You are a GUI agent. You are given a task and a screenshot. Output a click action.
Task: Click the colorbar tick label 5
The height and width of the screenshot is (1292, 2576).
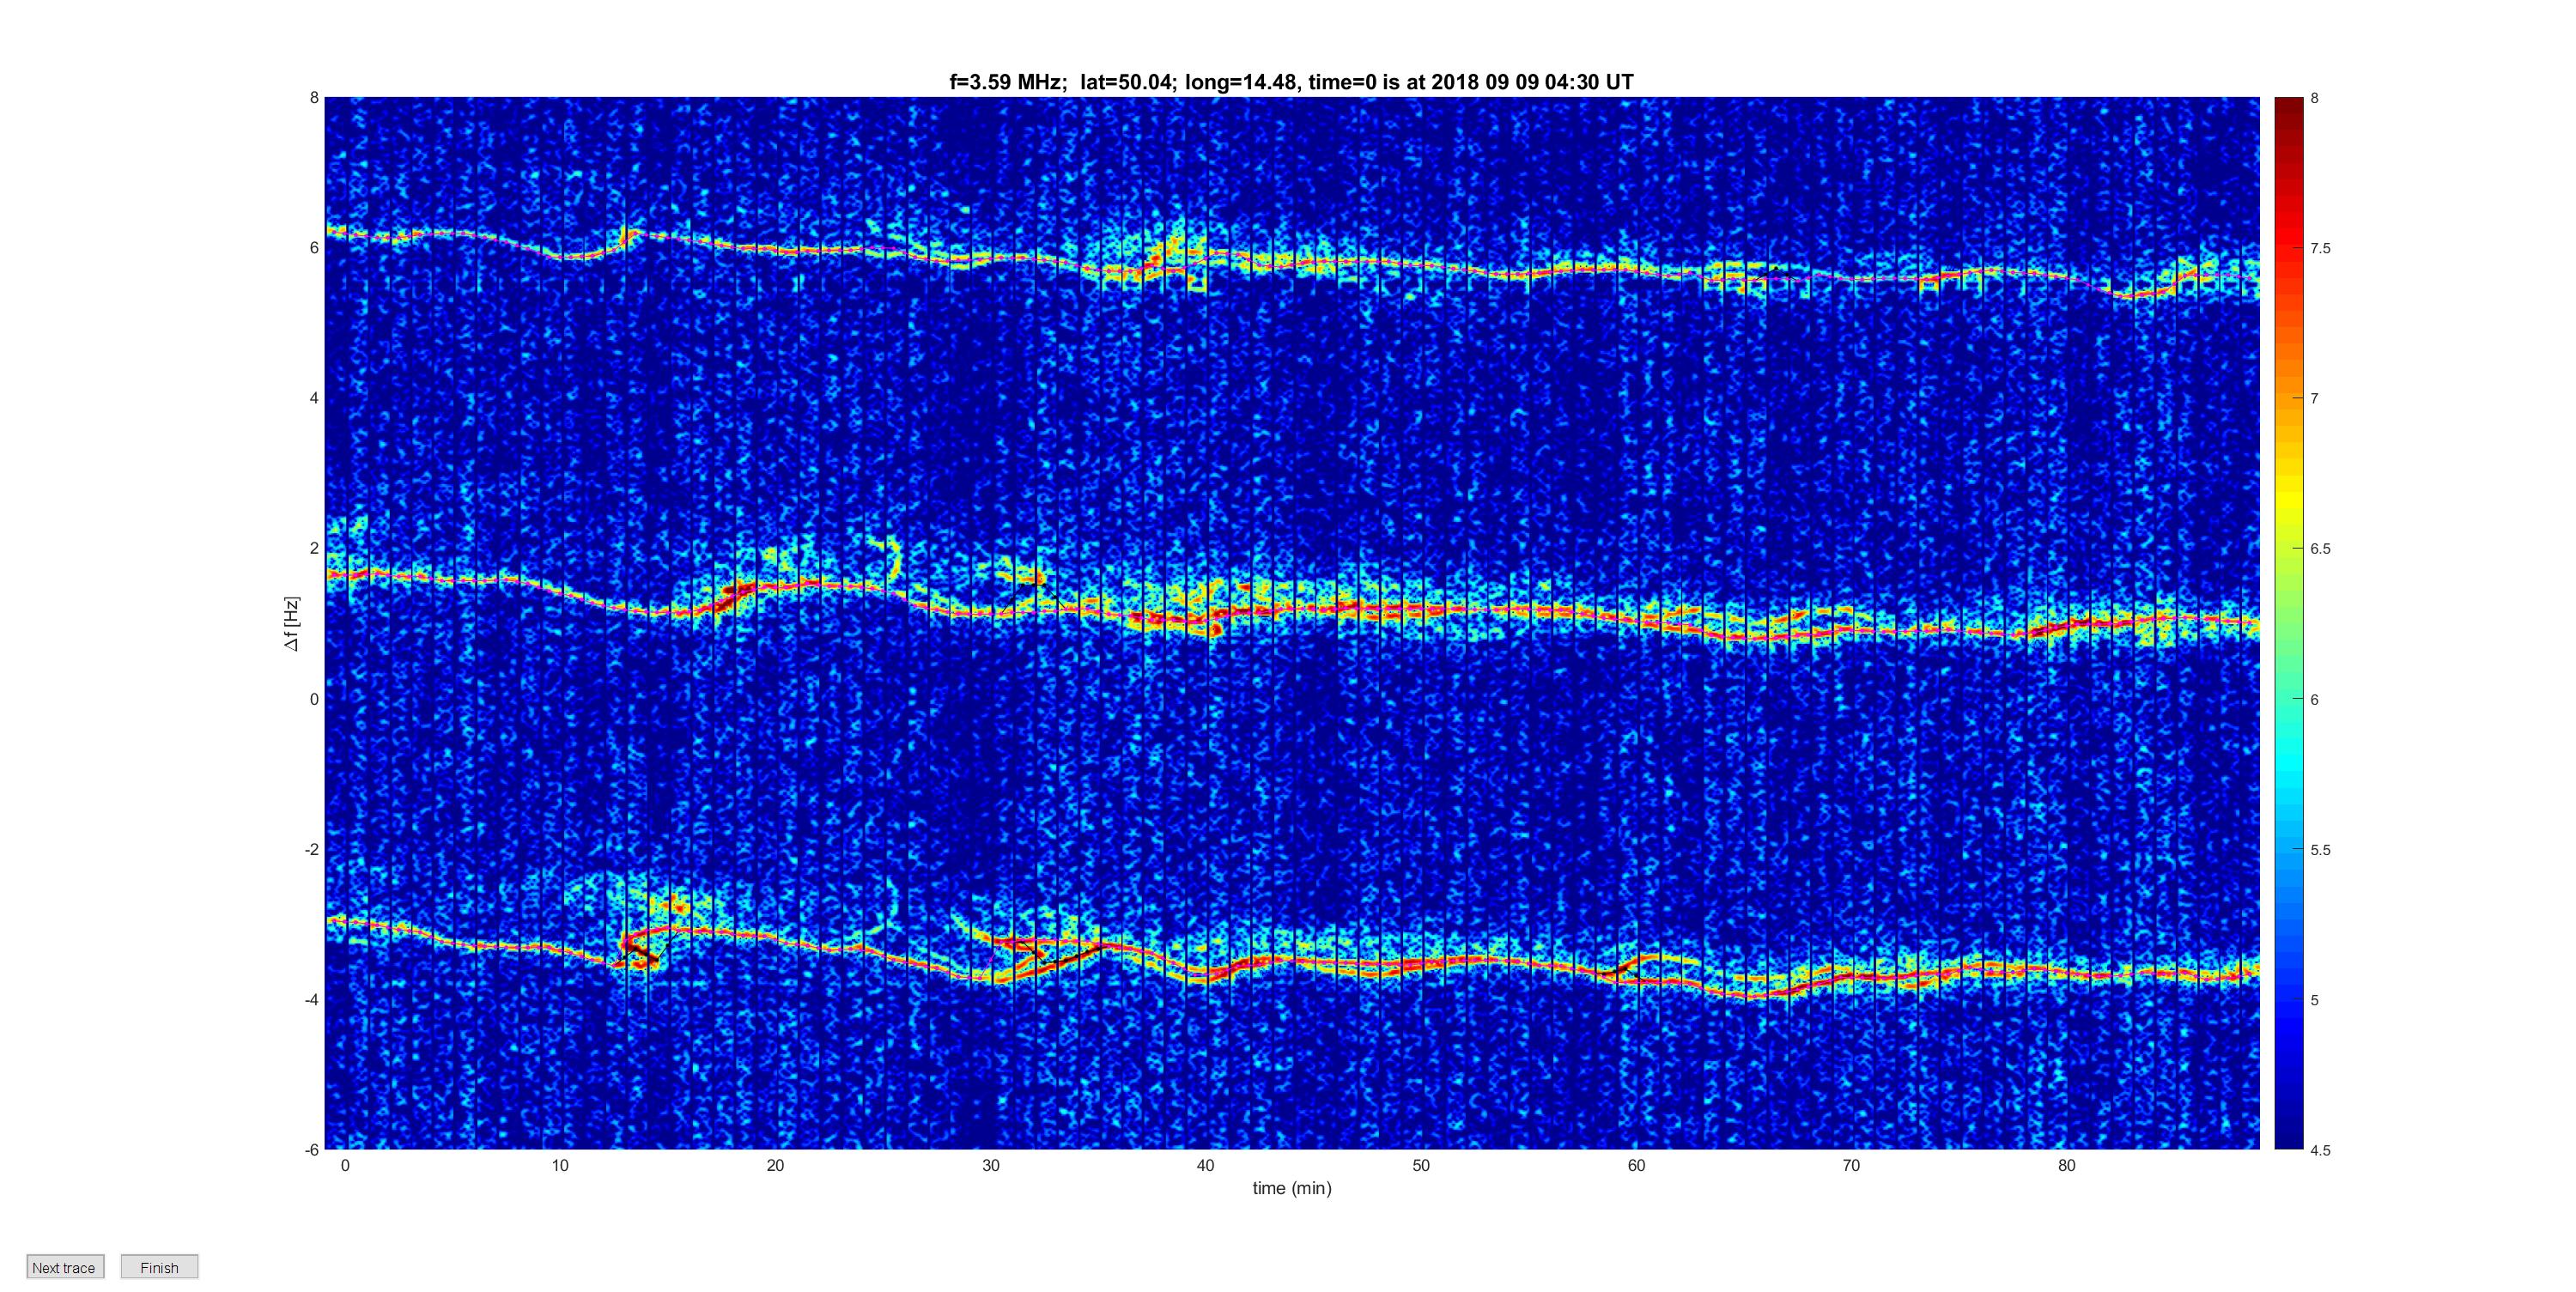coord(2314,1000)
